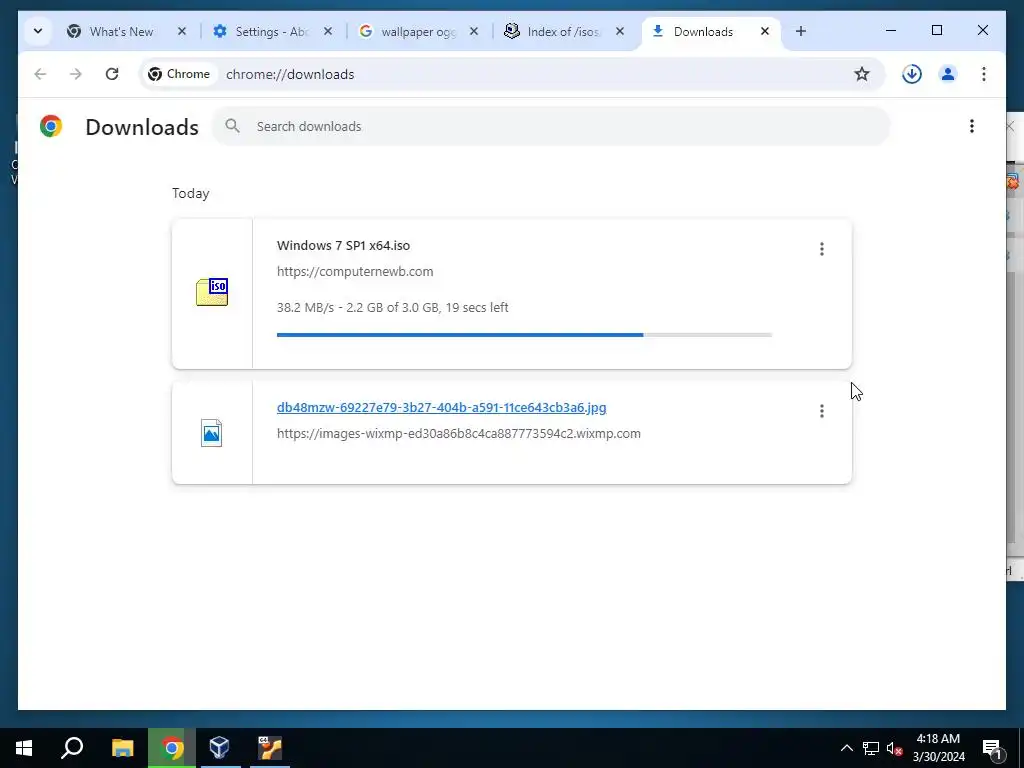Viewport: 1024px width, 768px height.
Task: Open more actions for Windows 7 SP1 x64.iso
Action: pyautogui.click(x=822, y=249)
